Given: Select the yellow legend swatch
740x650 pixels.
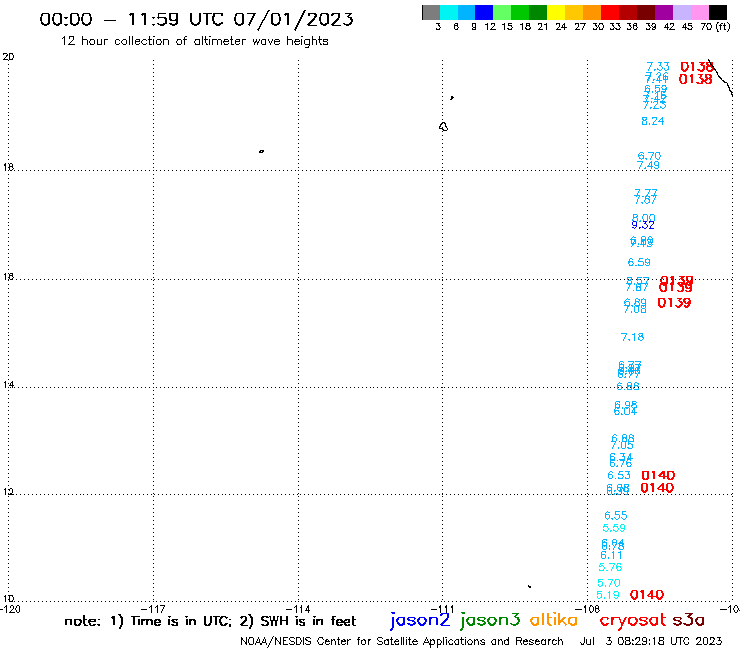Looking at the screenshot, I should pos(556,12).
